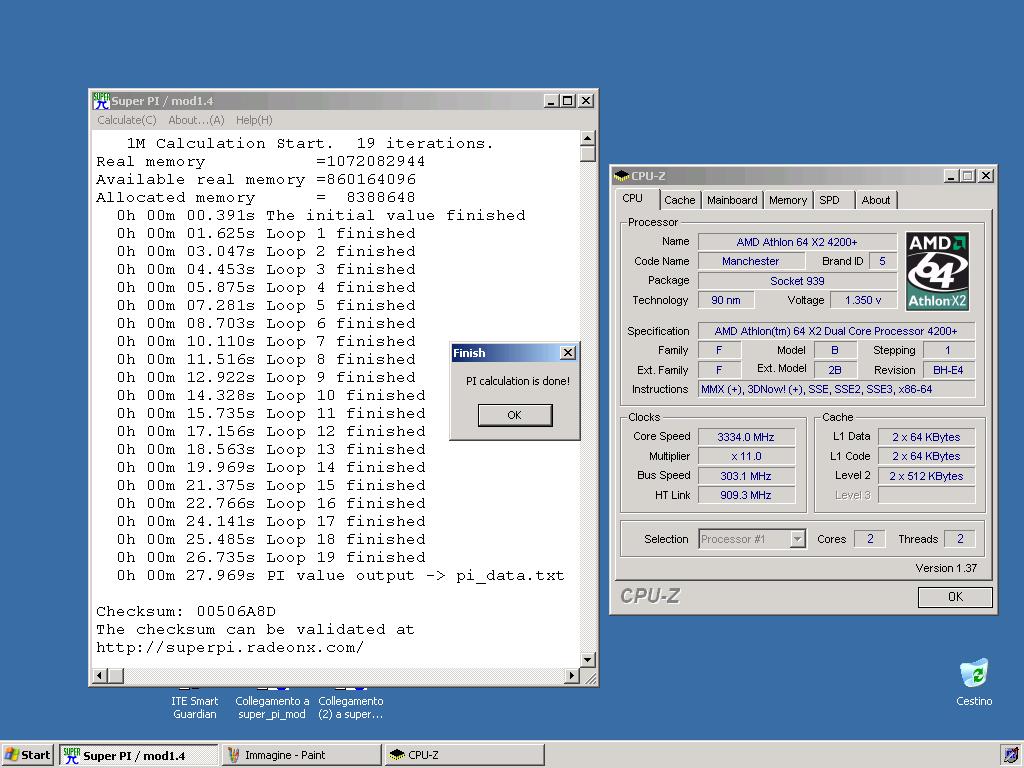Select the CPU tab in CPU-Z
The height and width of the screenshot is (768, 1024).
632,198
